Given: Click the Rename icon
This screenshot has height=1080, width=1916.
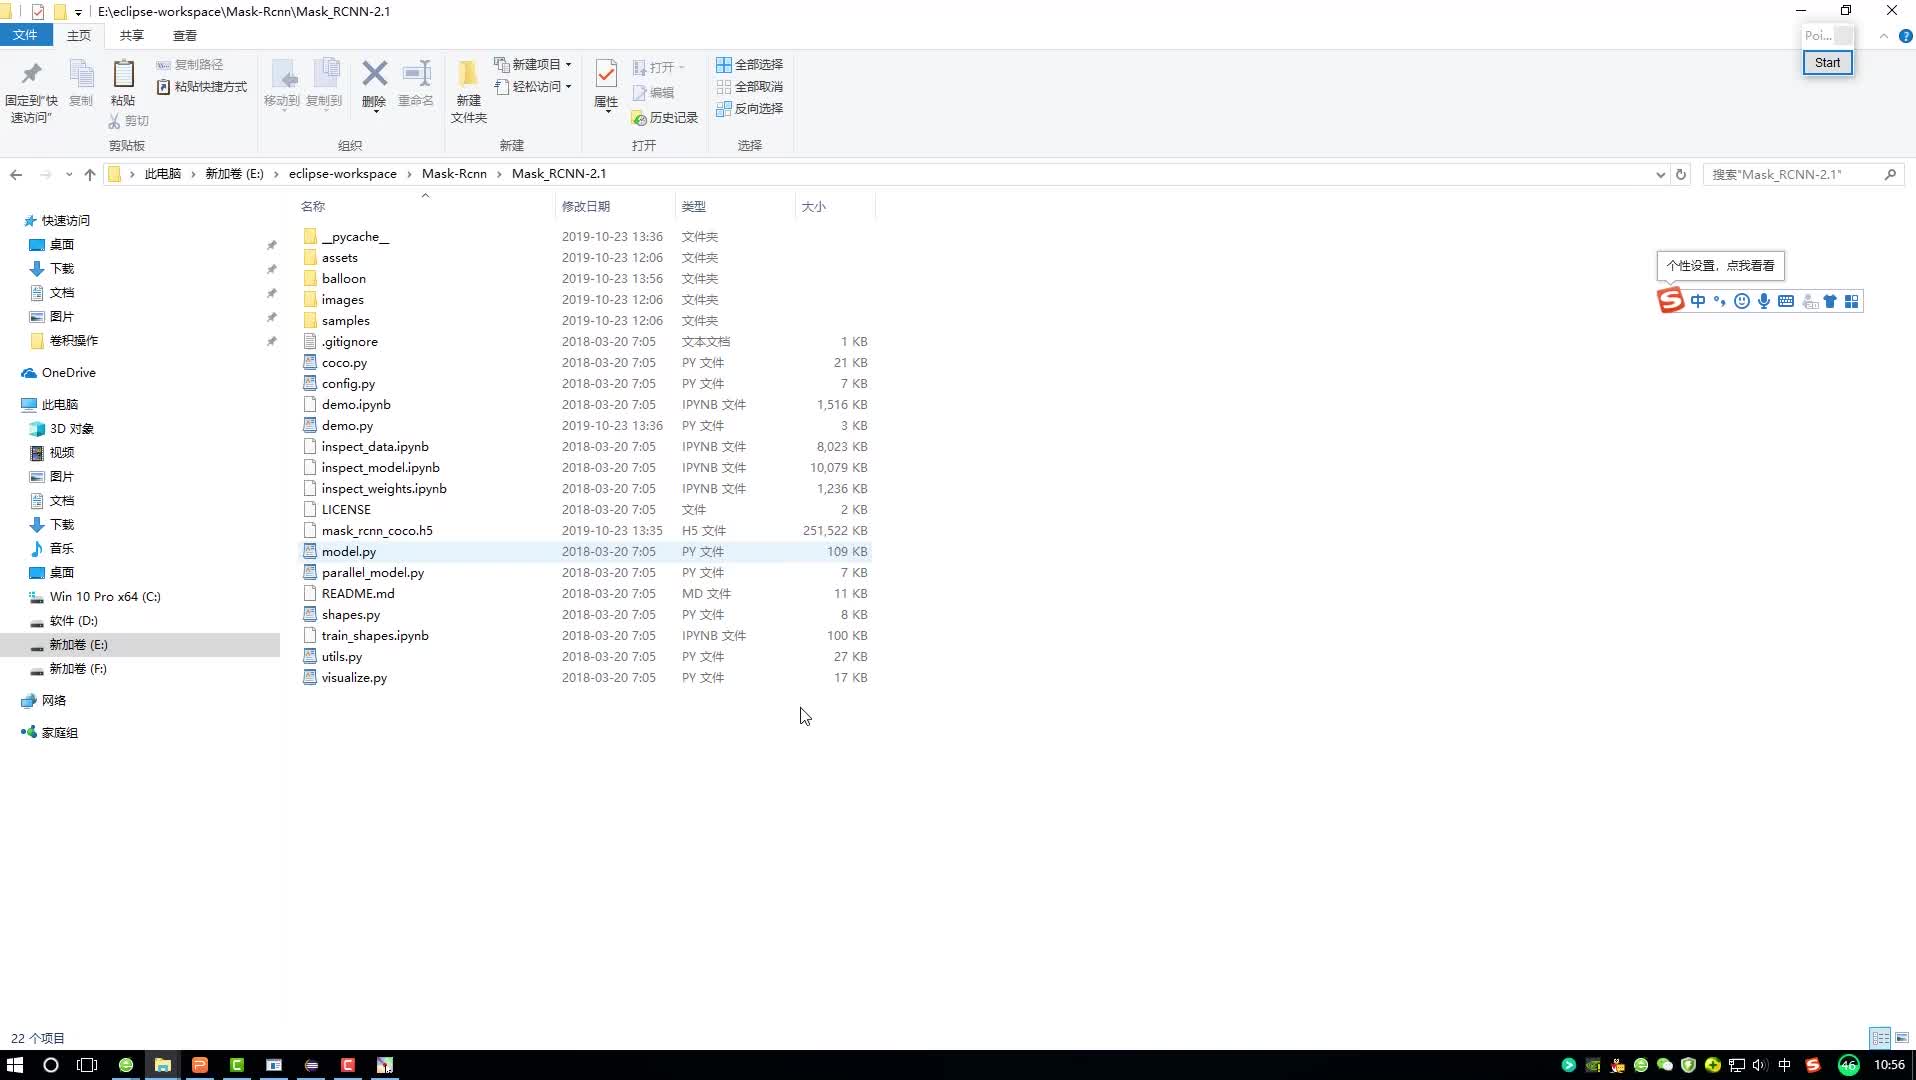Looking at the screenshot, I should pyautogui.click(x=416, y=73).
